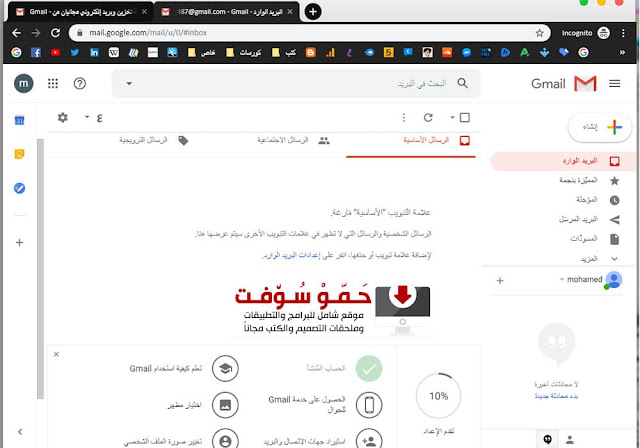Click the Hangouts contacts person icon
The width and height of the screenshot is (640, 448).
point(570,439)
